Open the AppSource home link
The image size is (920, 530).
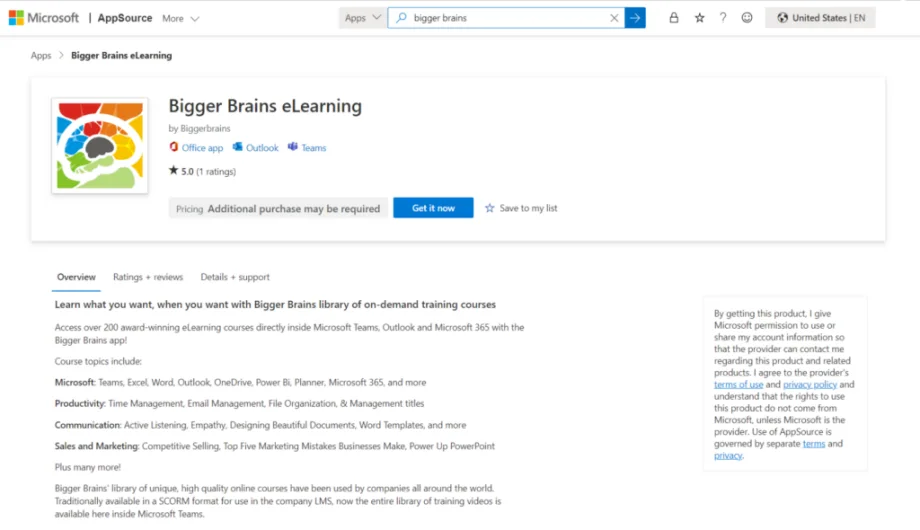coord(125,18)
